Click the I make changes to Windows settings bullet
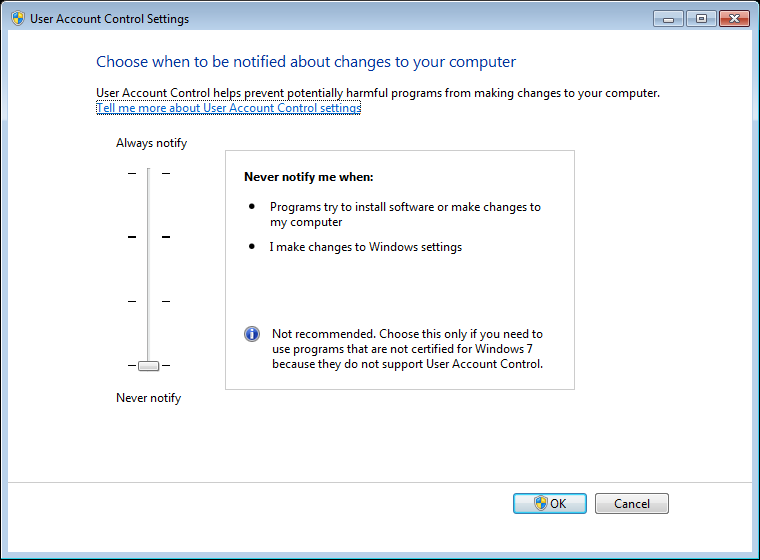760x560 pixels. point(365,247)
